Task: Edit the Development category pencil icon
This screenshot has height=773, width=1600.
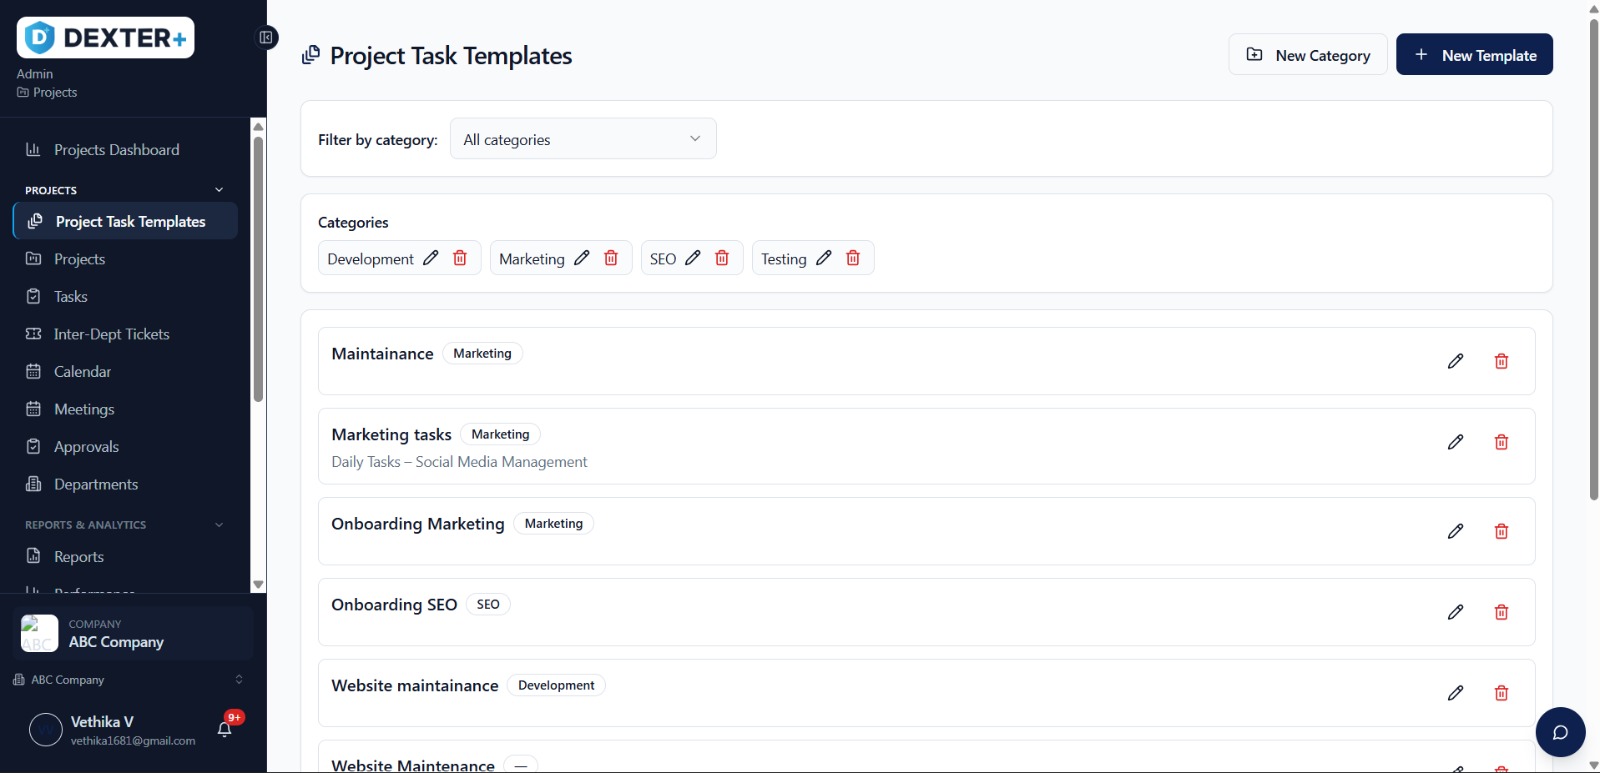Action: pos(431,258)
